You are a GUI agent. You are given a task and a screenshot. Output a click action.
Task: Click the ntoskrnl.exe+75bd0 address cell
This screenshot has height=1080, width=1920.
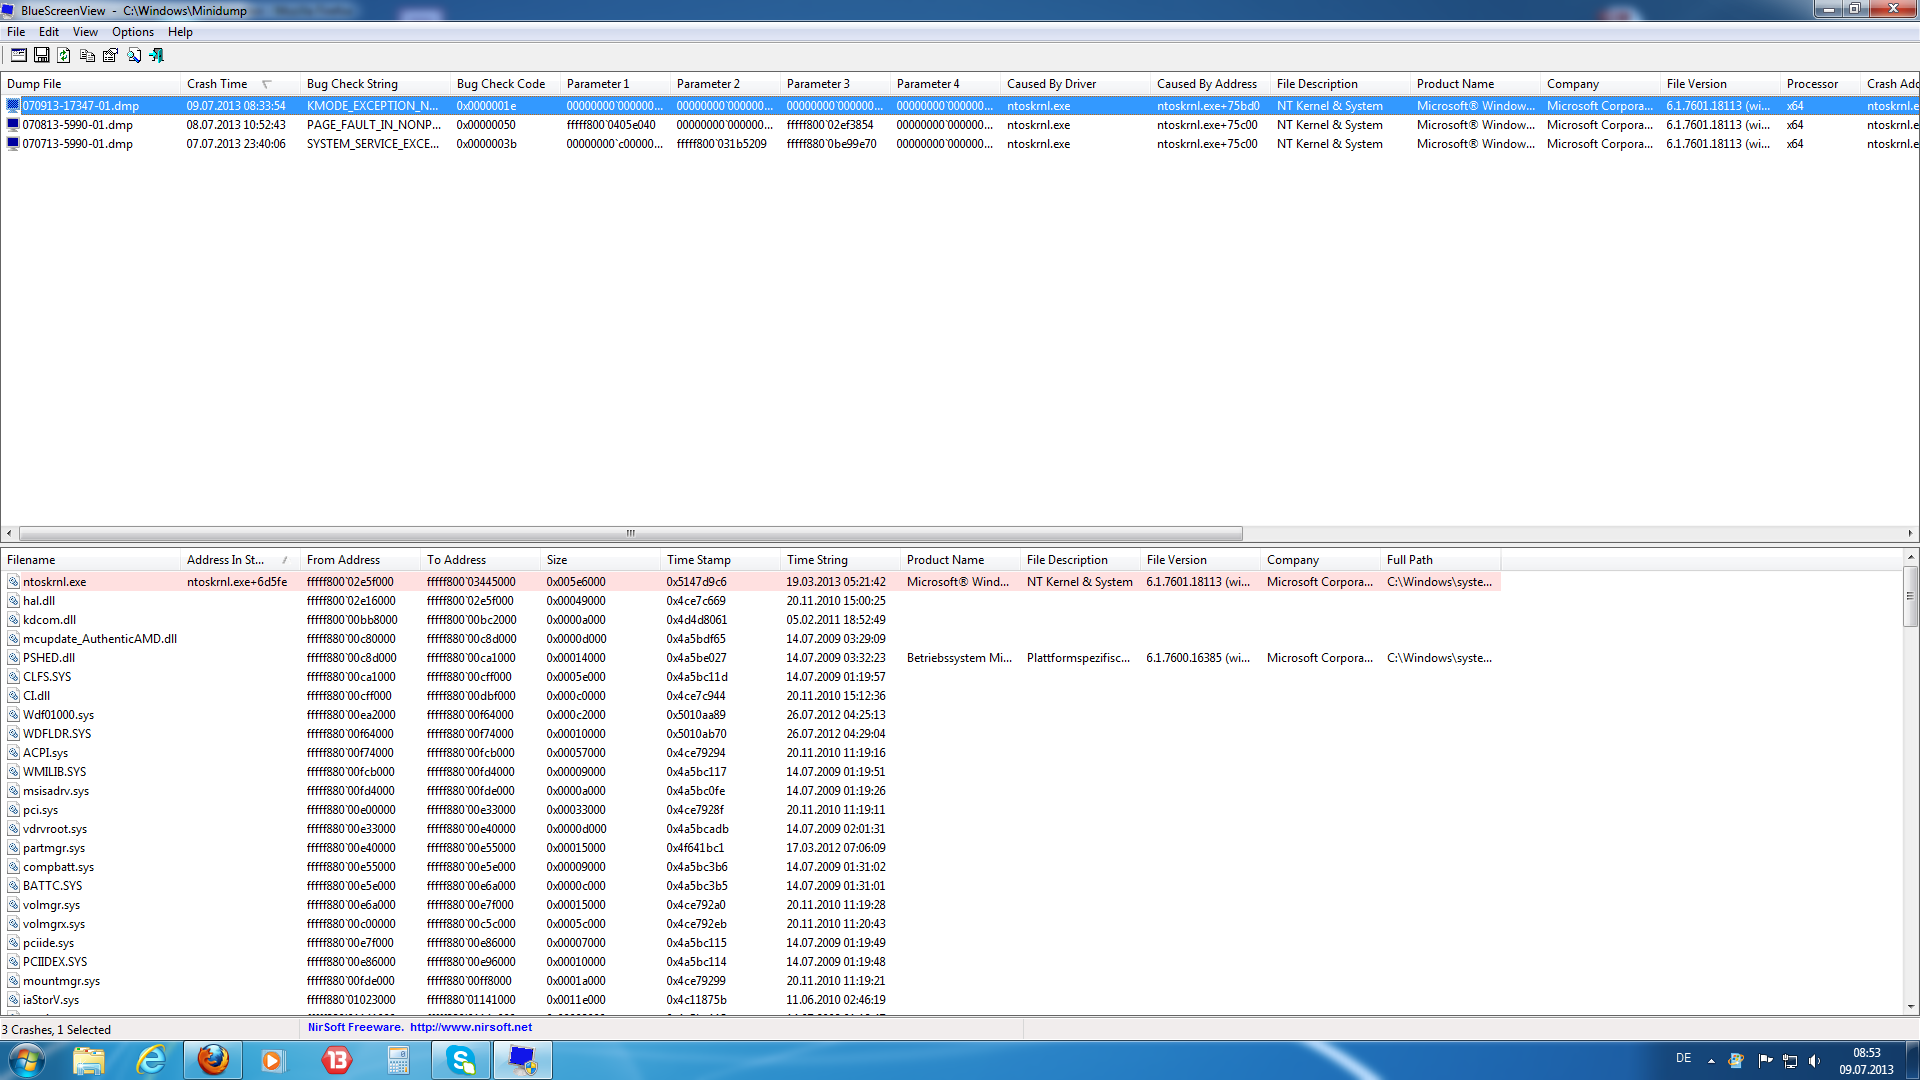(1208, 106)
